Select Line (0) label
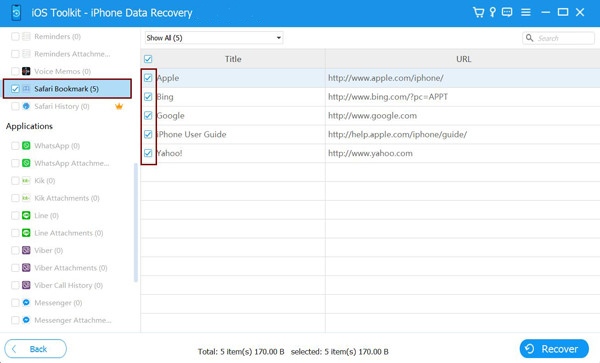Screen dimensions: 600x363 46,215
